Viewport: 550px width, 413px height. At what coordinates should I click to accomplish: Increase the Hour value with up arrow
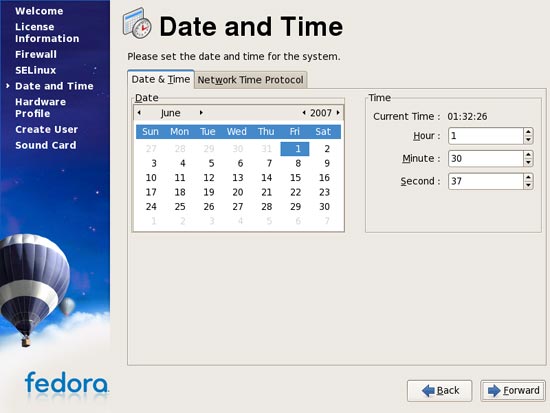(528, 132)
